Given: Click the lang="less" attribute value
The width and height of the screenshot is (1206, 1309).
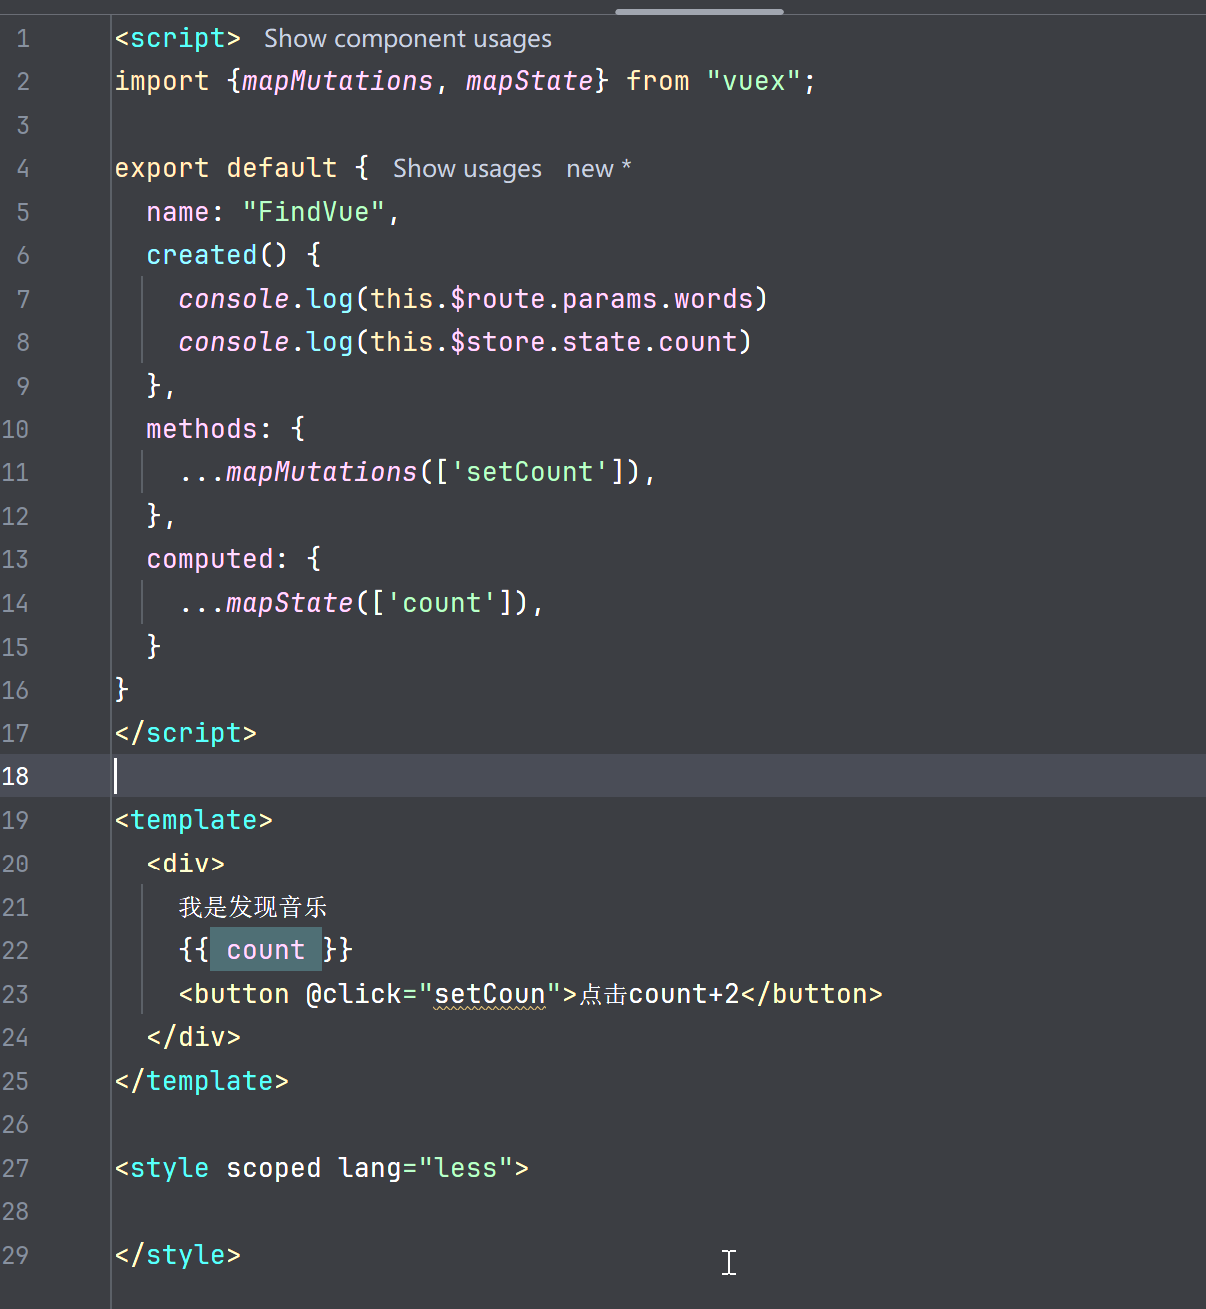Looking at the screenshot, I should [466, 1168].
